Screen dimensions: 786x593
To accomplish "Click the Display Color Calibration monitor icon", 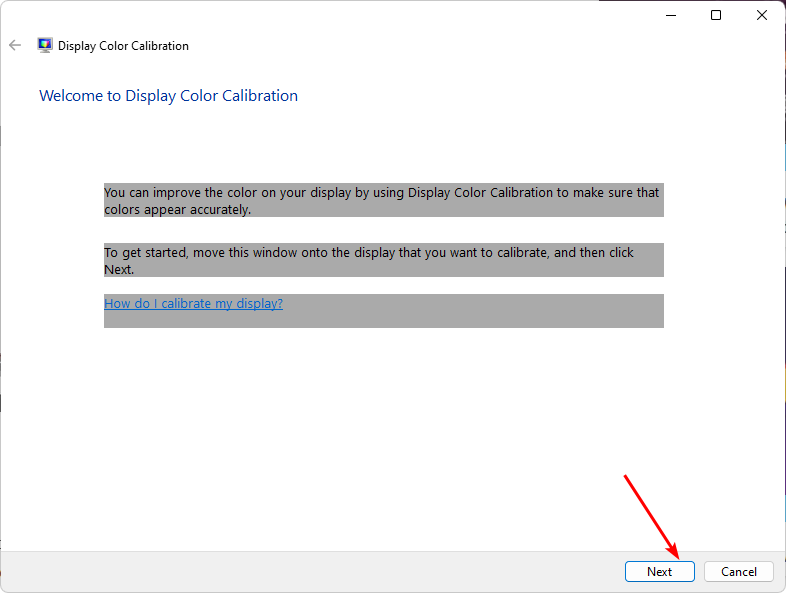I will tap(45, 46).
